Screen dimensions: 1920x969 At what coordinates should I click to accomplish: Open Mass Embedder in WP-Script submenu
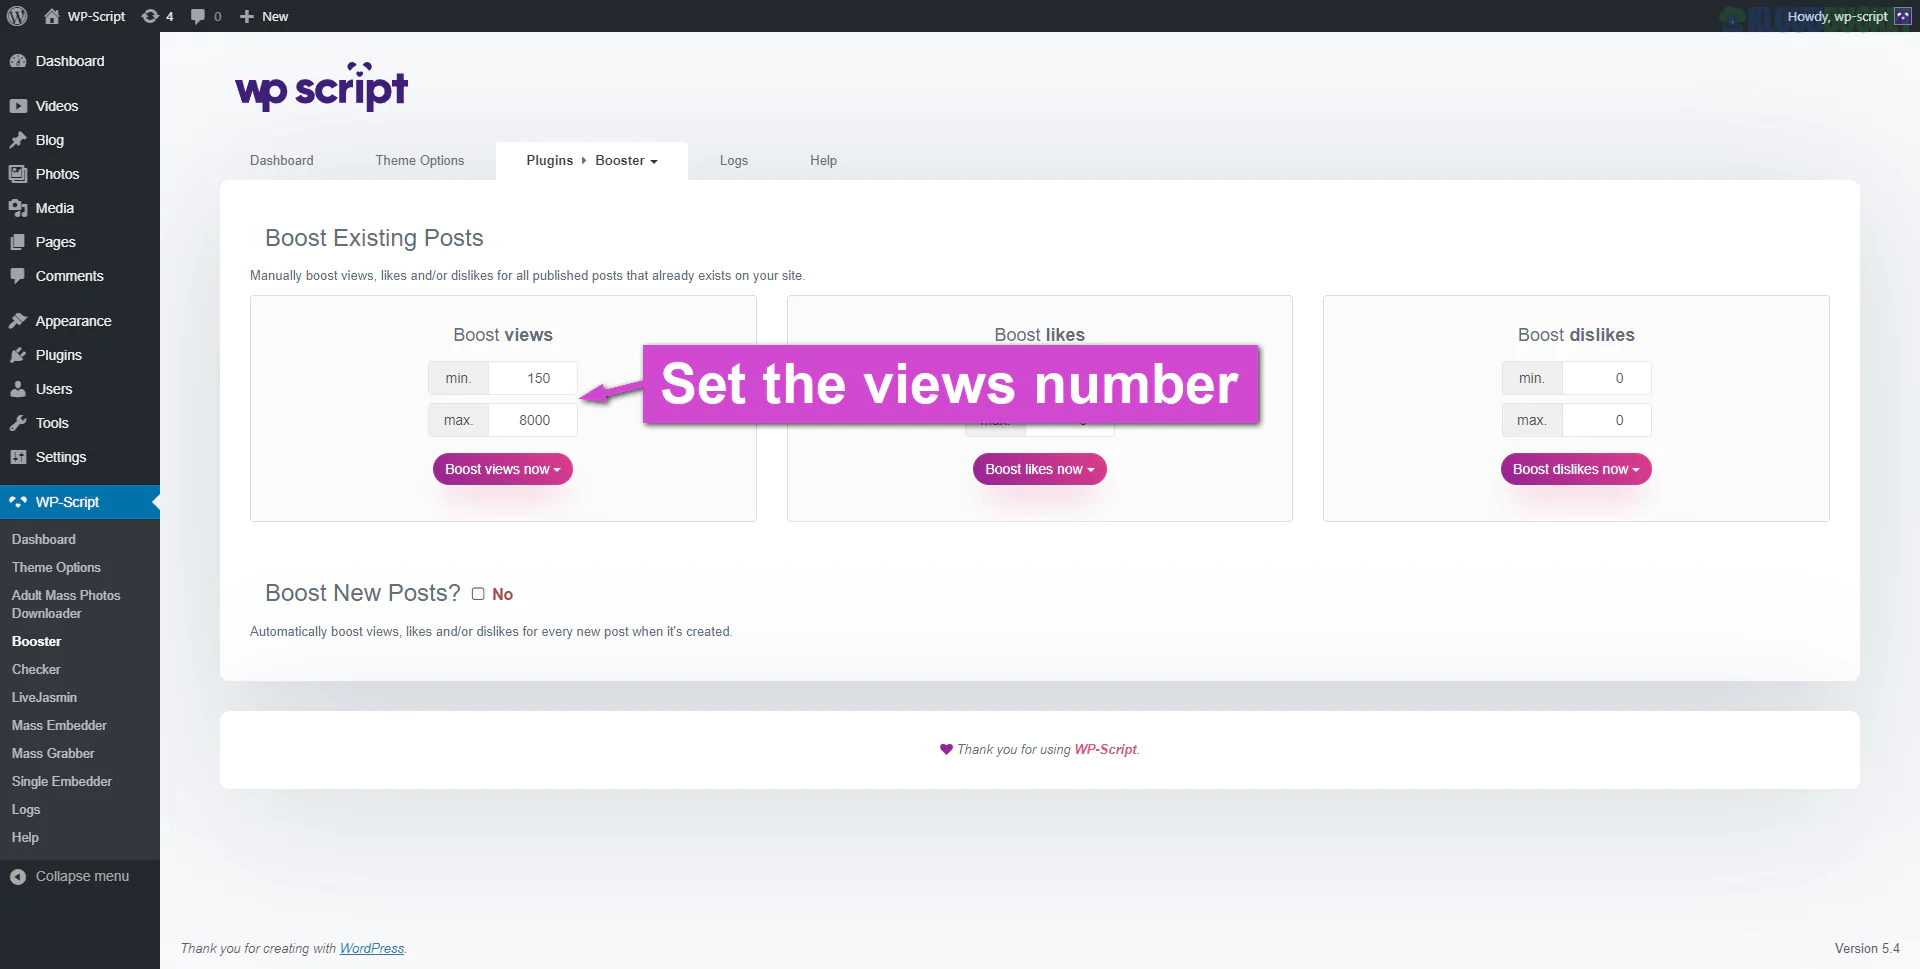(59, 725)
